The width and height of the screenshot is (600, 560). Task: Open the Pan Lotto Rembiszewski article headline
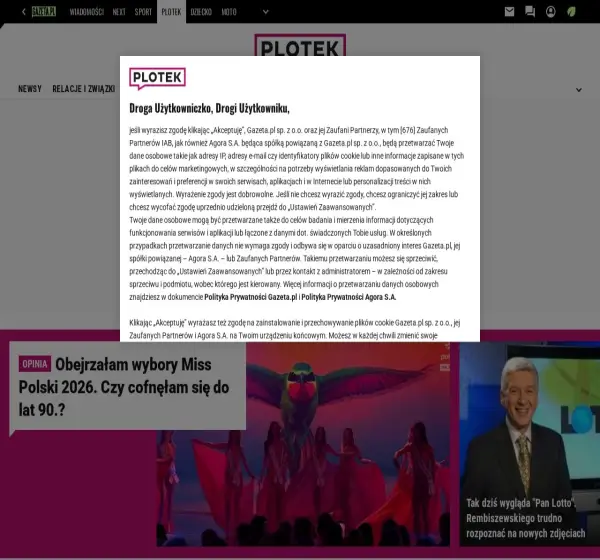(525, 518)
